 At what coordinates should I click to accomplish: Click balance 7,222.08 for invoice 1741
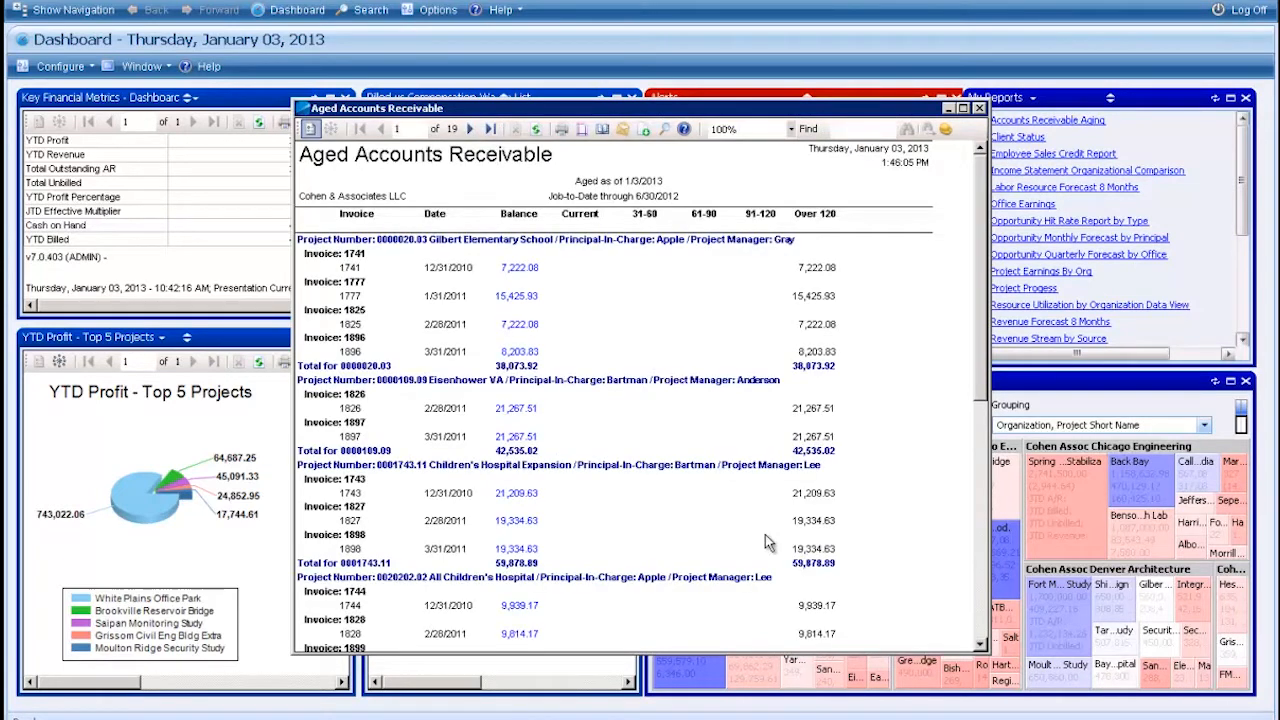[520, 268]
